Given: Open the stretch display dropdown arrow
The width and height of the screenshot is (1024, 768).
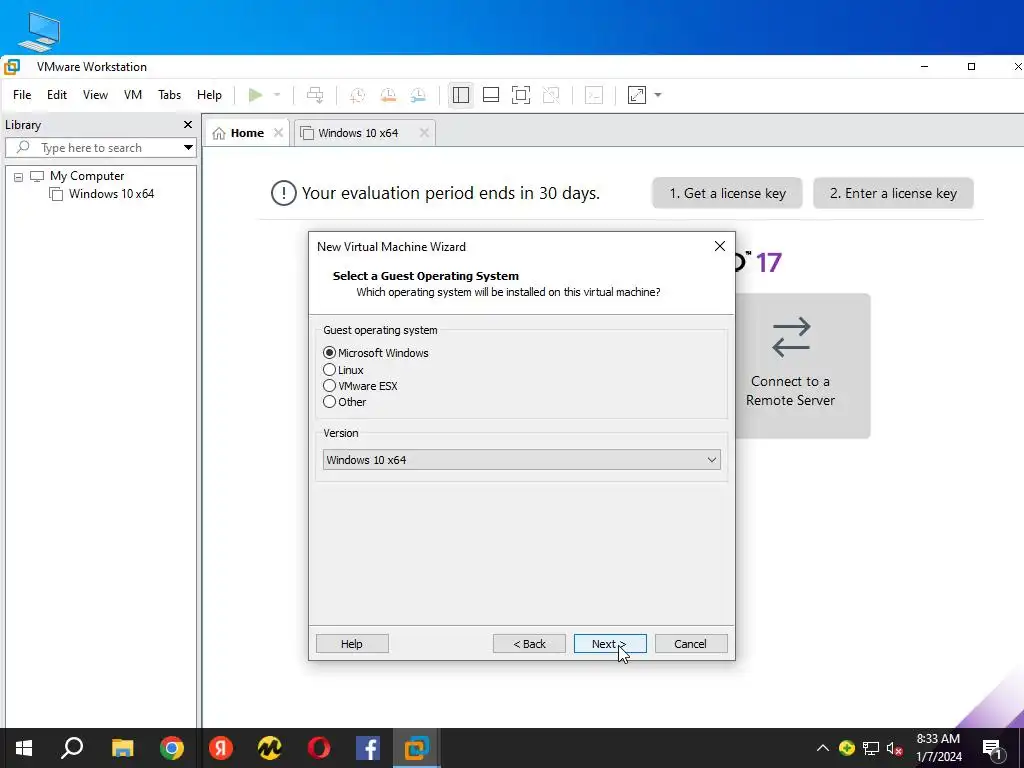Looking at the screenshot, I should (x=658, y=95).
